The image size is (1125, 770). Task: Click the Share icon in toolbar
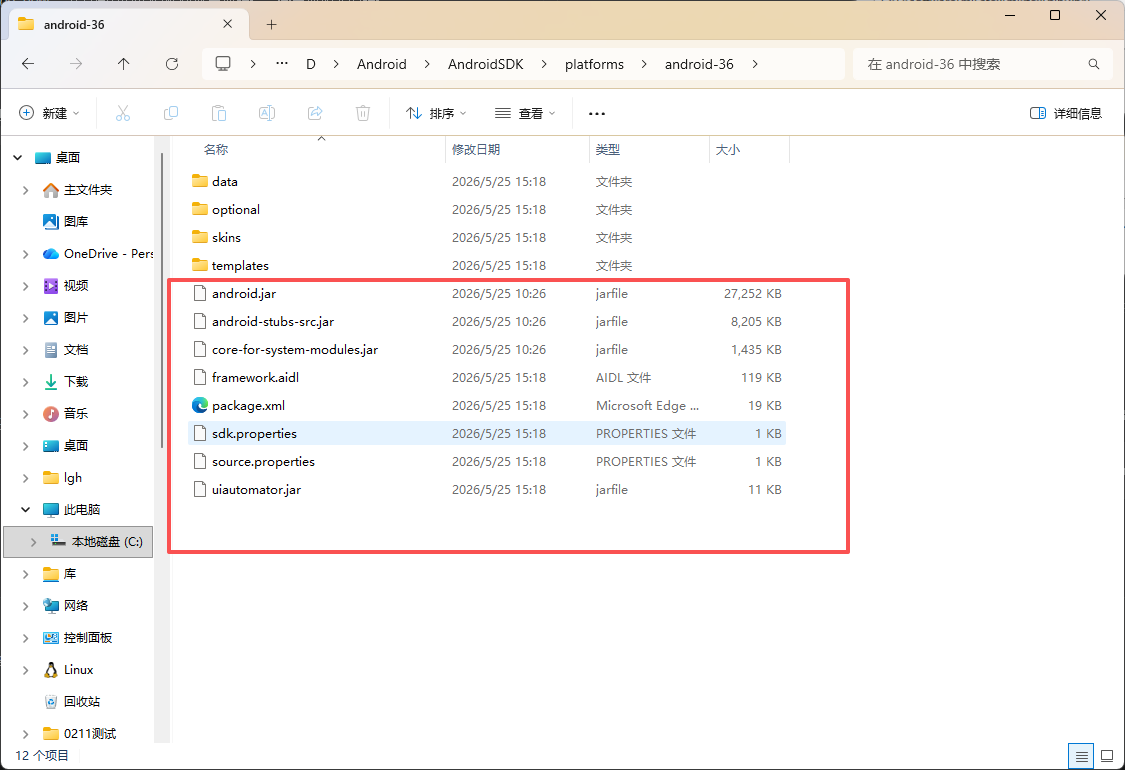pyautogui.click(x=315, y=113)
